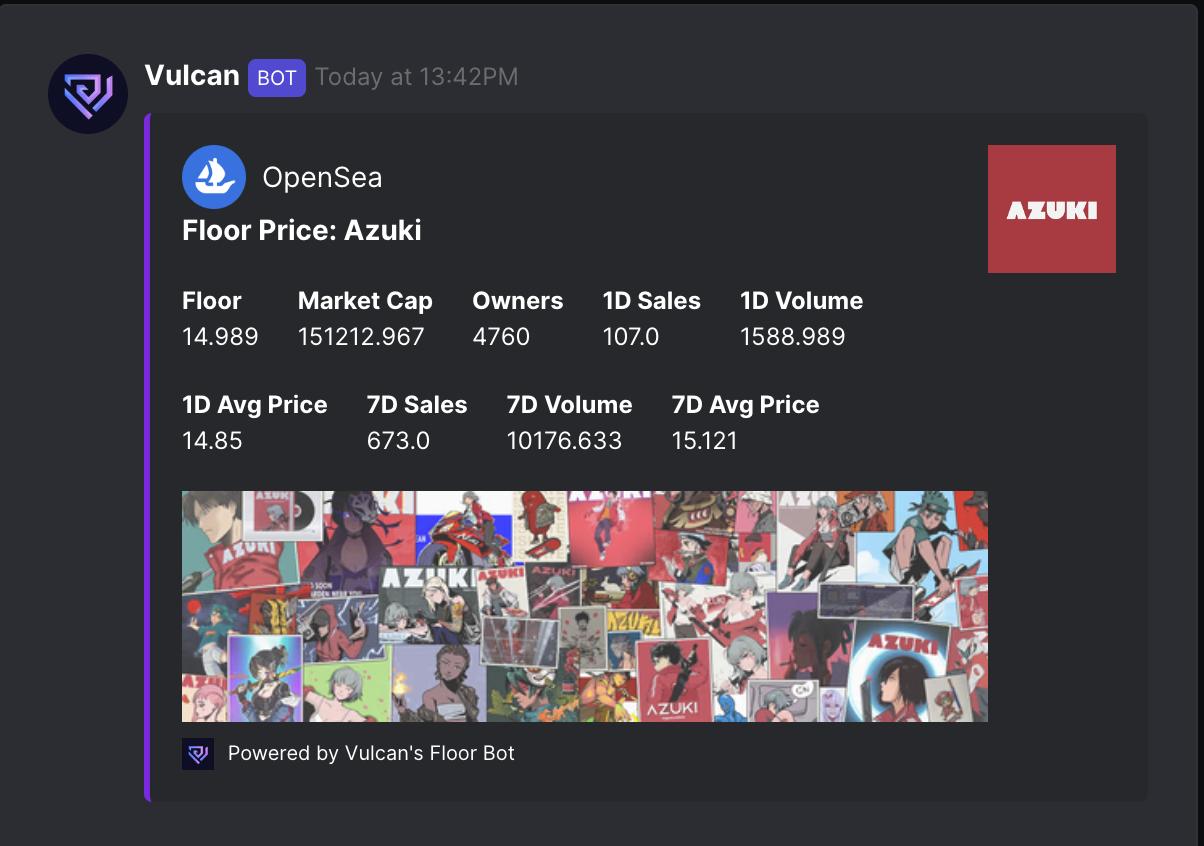Viewport: 1204px width, 846px height.
Task: Click the small Vulcan footer icon
Action: click(198, 753)
